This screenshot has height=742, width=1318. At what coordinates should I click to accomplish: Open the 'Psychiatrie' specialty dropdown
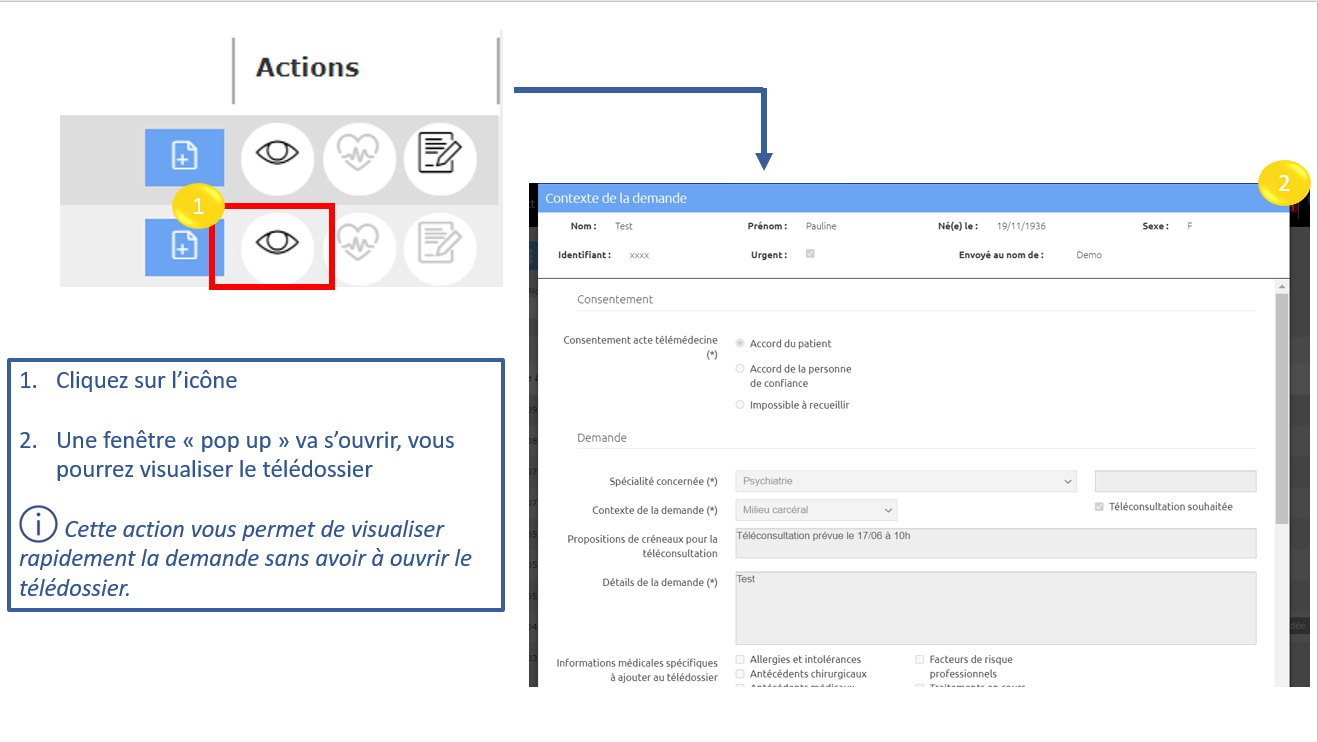pos(906,481)
